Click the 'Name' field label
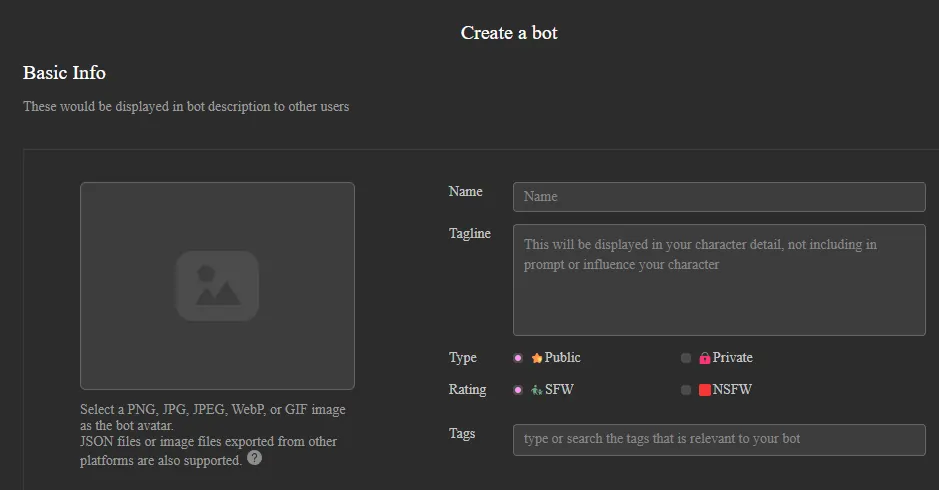Screen dimensions: 939x490 [x=465, y=191]
